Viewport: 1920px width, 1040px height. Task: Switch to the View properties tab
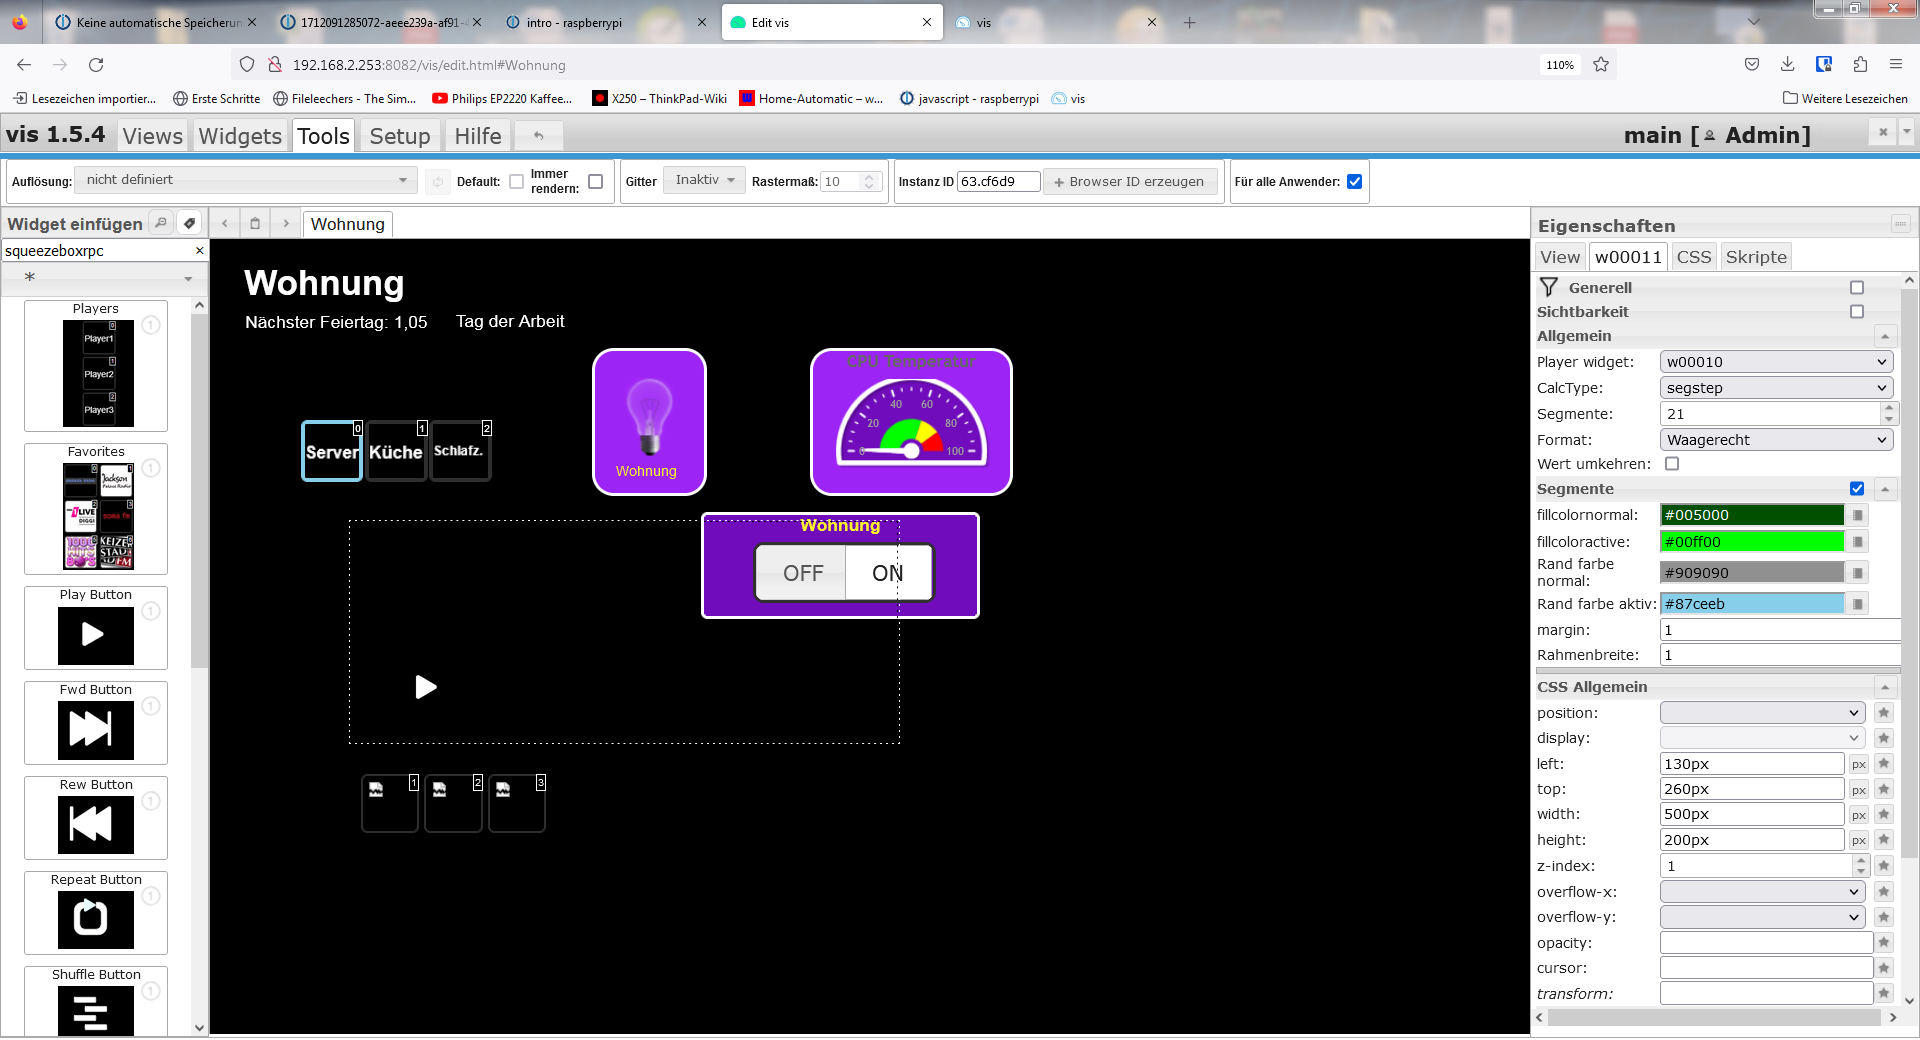pyautogui.click(x=1560, y=257)
